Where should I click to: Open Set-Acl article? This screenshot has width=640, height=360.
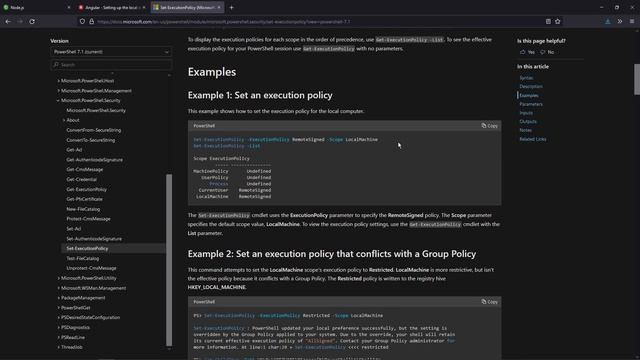coord(73,229)
